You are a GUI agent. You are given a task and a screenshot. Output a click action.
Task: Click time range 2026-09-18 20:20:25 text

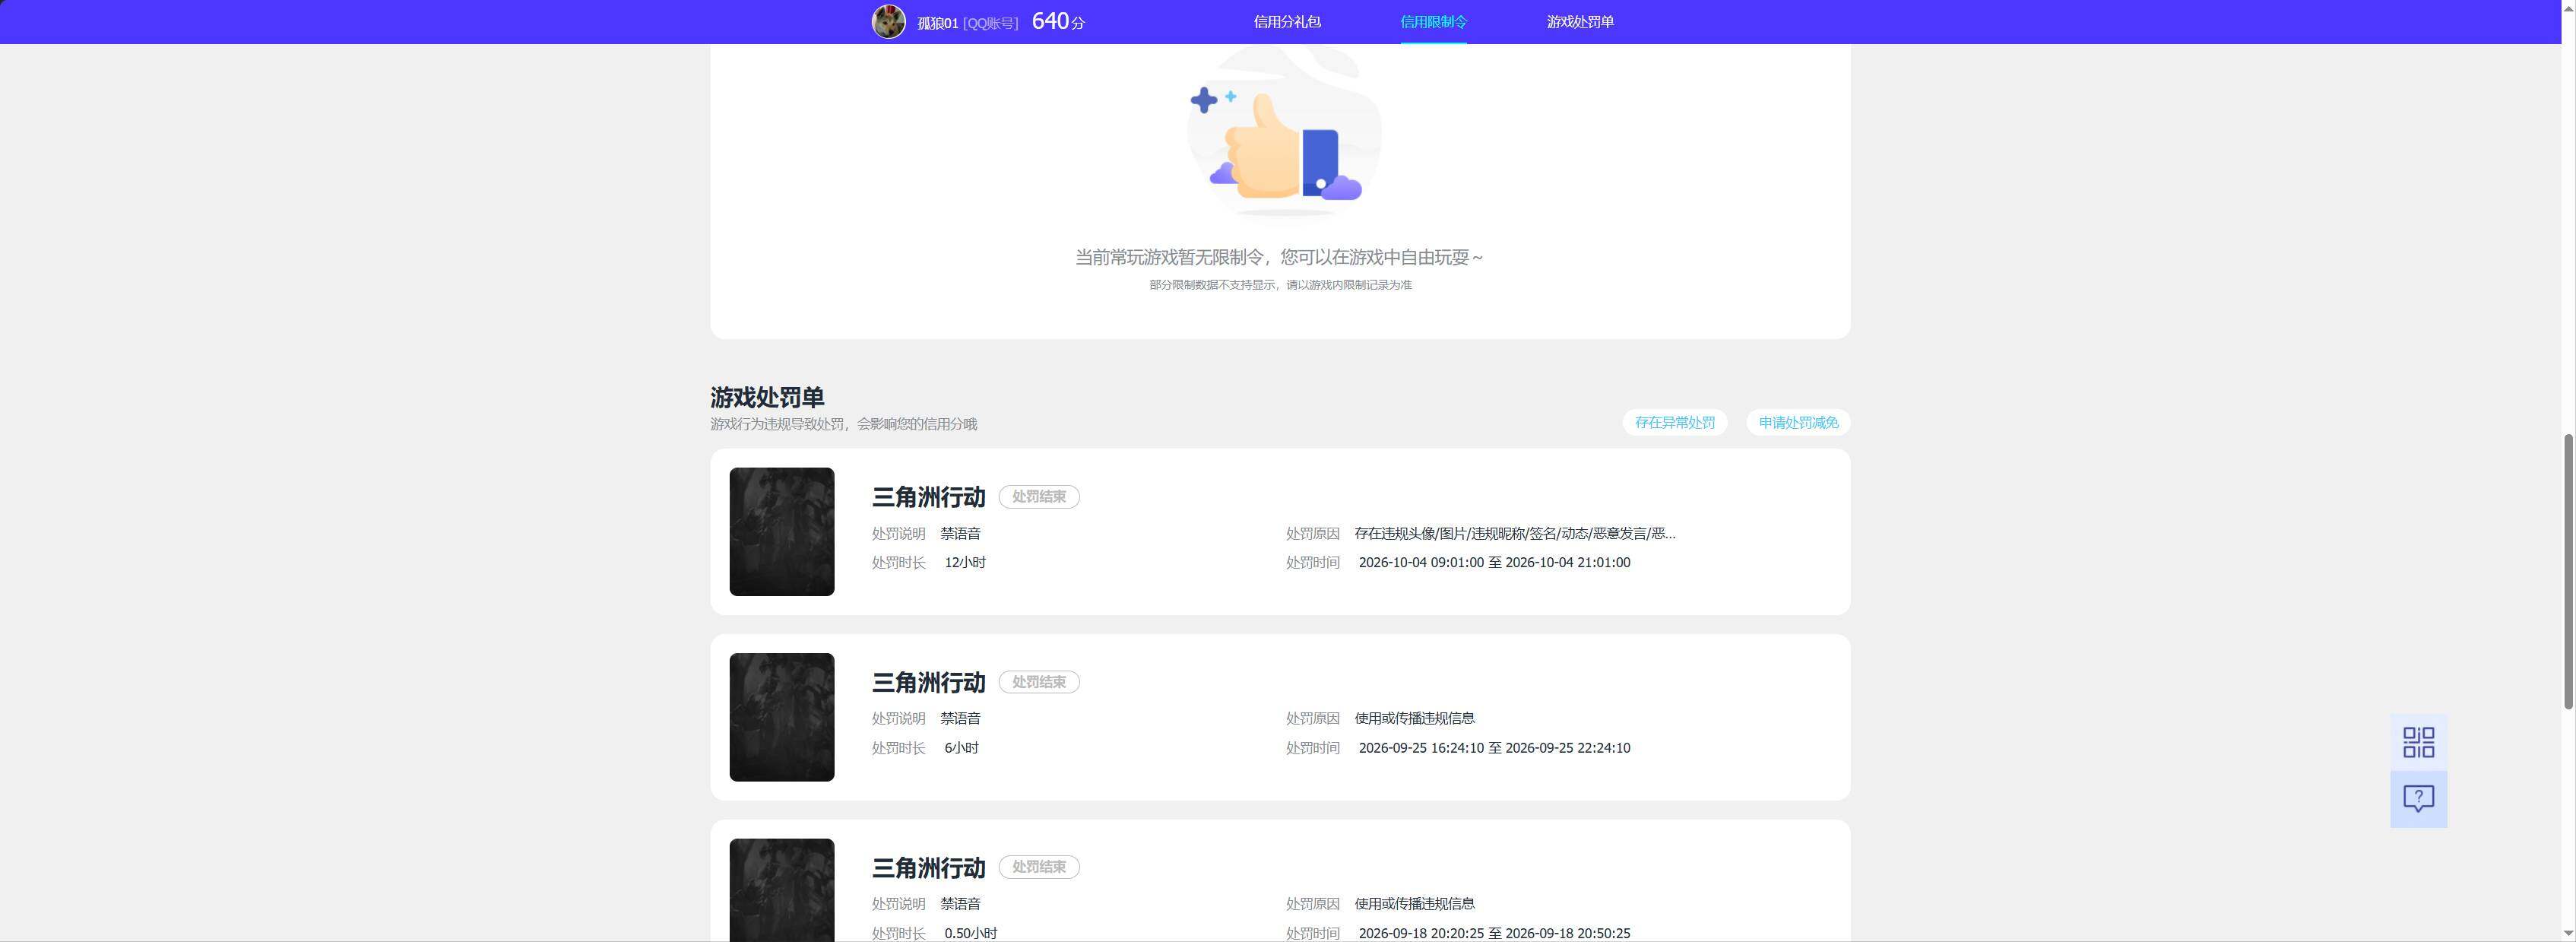[1494, 933]
